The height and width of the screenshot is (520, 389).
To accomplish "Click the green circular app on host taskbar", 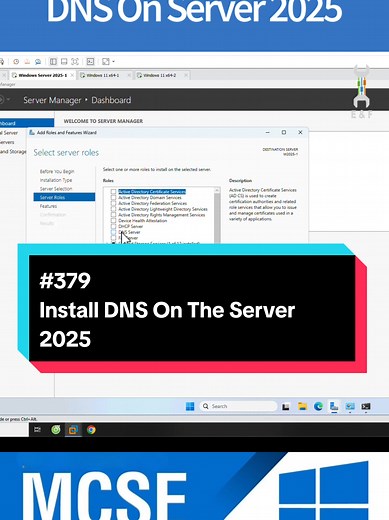I will pos(56,430).
